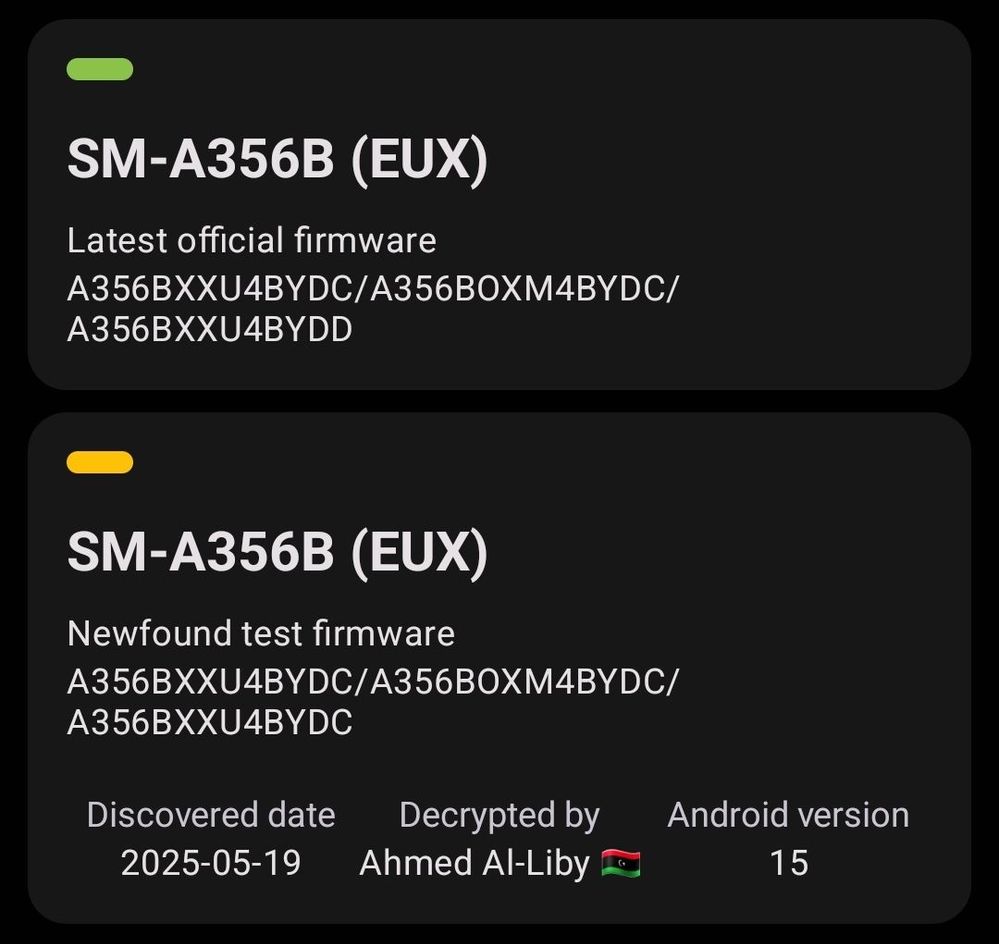Screen dimensions: 999x944
Task: Click the A356BXXU4BYDC/A356BOXM4BYDC line in test card
Action: 373,682
